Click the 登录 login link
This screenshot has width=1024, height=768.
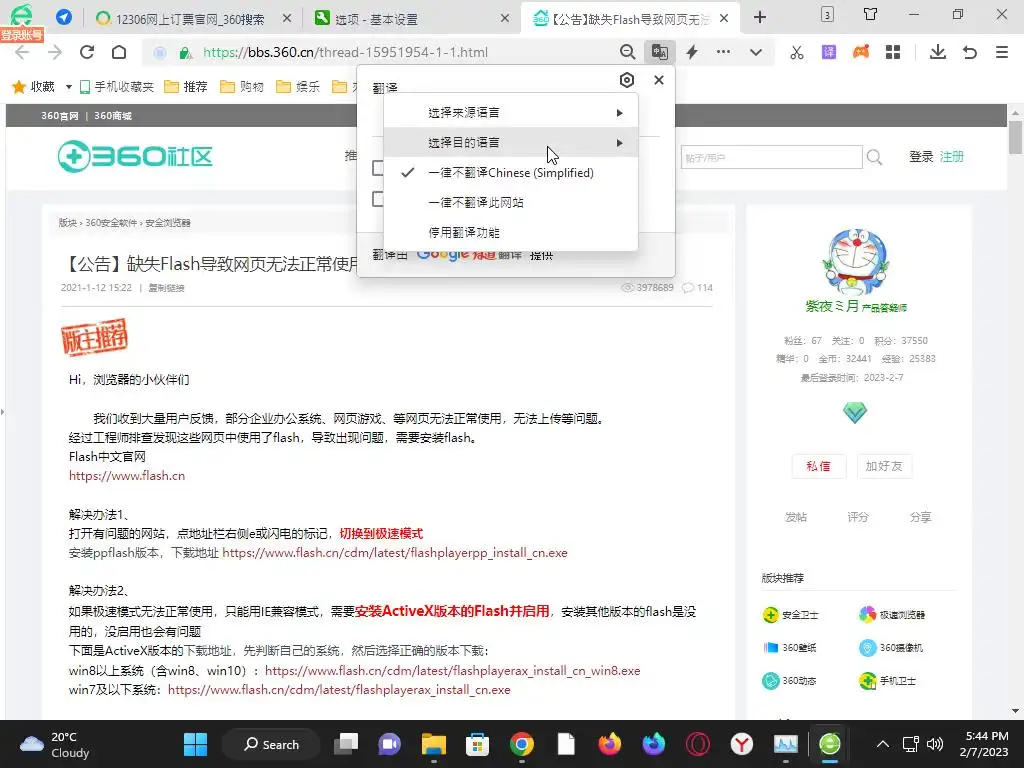[x=921, y=157]
